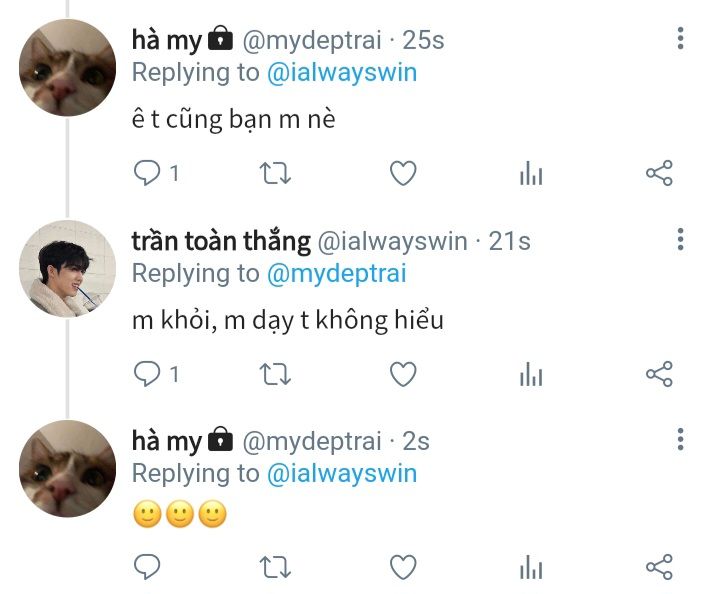Open more options on trần toàn thắng's tweet
This screenshot has width=720, height=594.
[x=681, y=240]
